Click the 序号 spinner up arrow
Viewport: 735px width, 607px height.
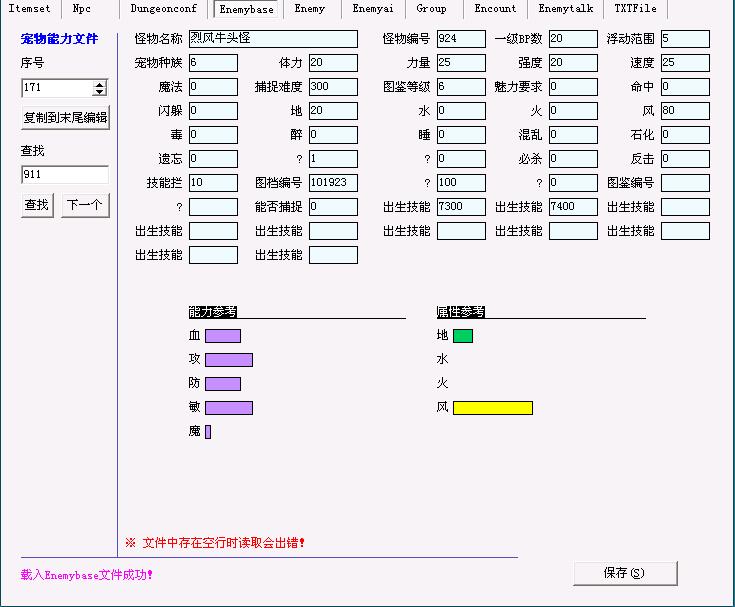pyautogui.click(x=101, y=84)
